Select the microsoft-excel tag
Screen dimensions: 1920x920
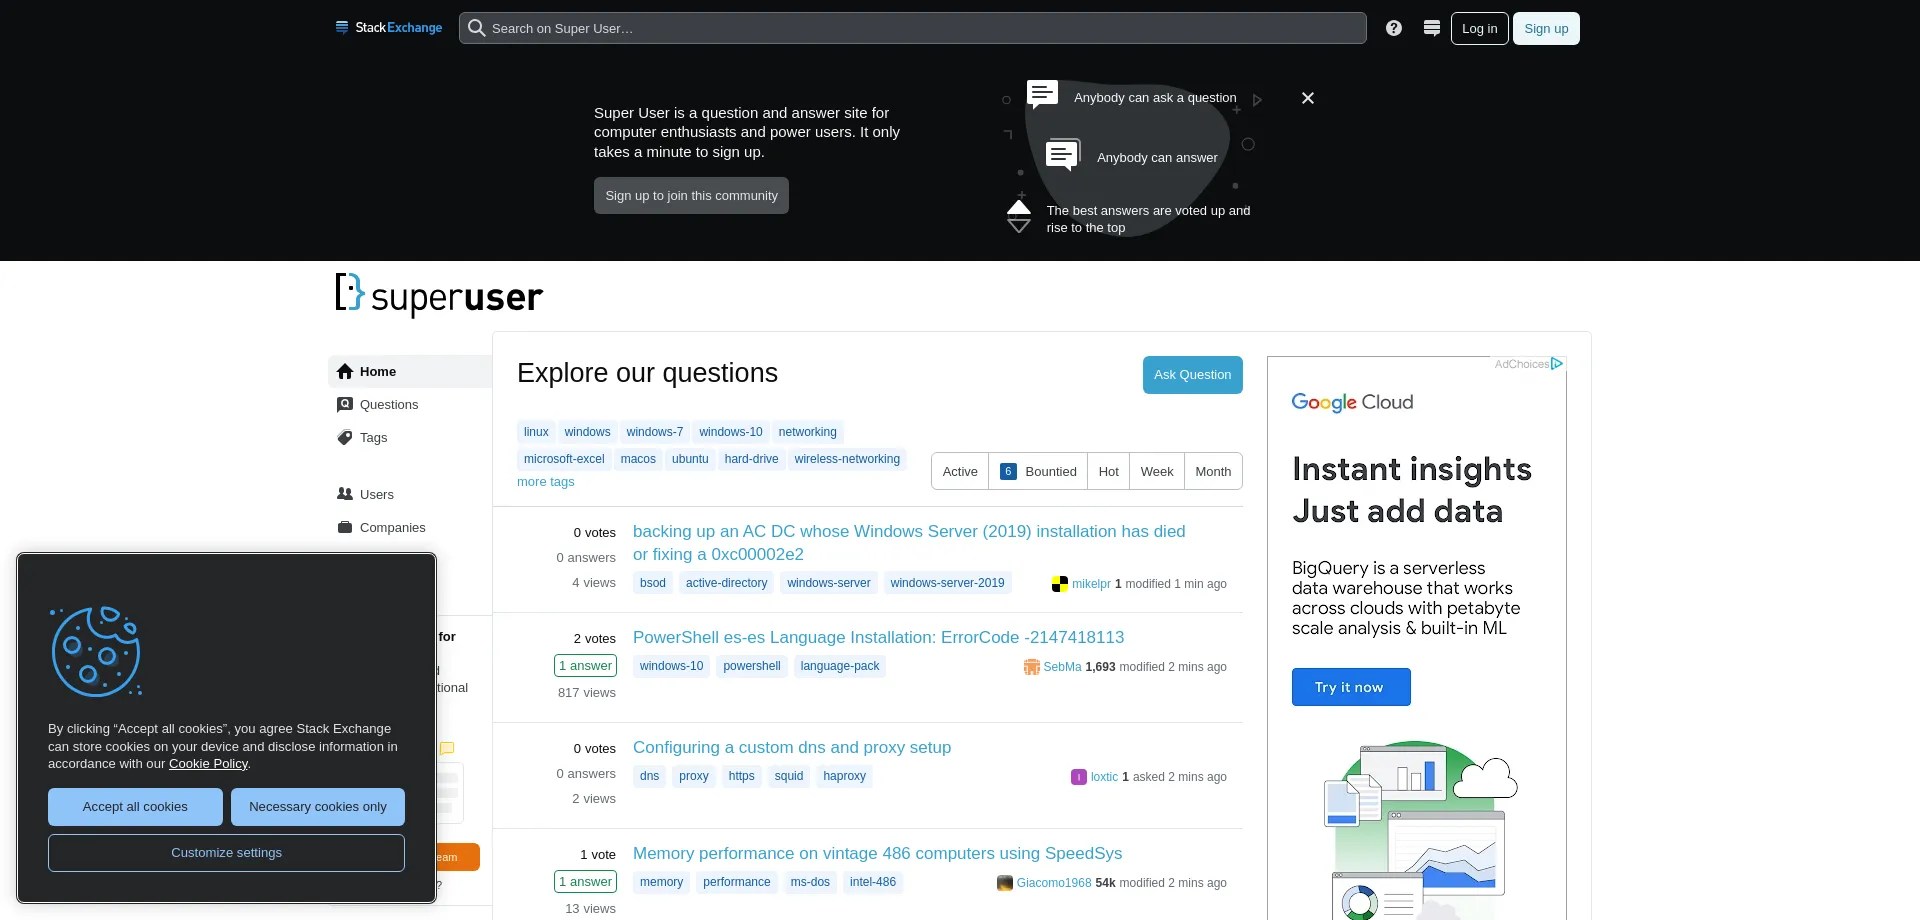564,459
